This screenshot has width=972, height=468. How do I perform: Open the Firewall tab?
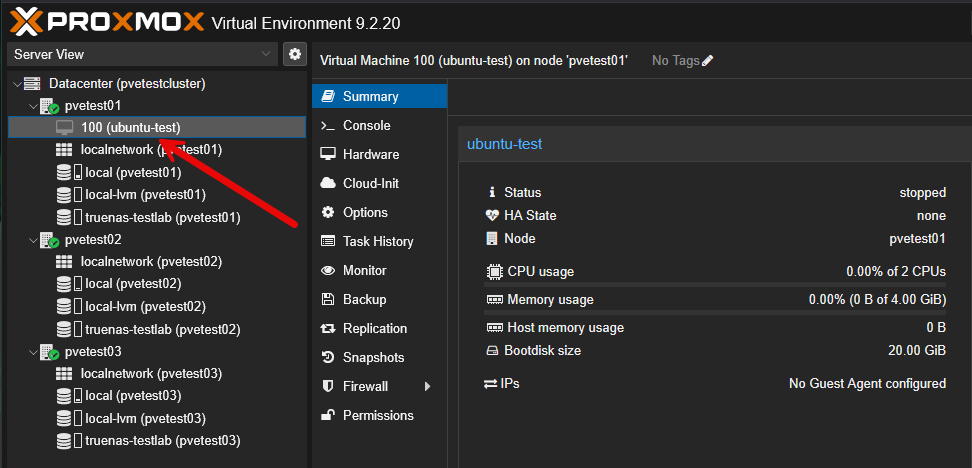coord(379,387)
